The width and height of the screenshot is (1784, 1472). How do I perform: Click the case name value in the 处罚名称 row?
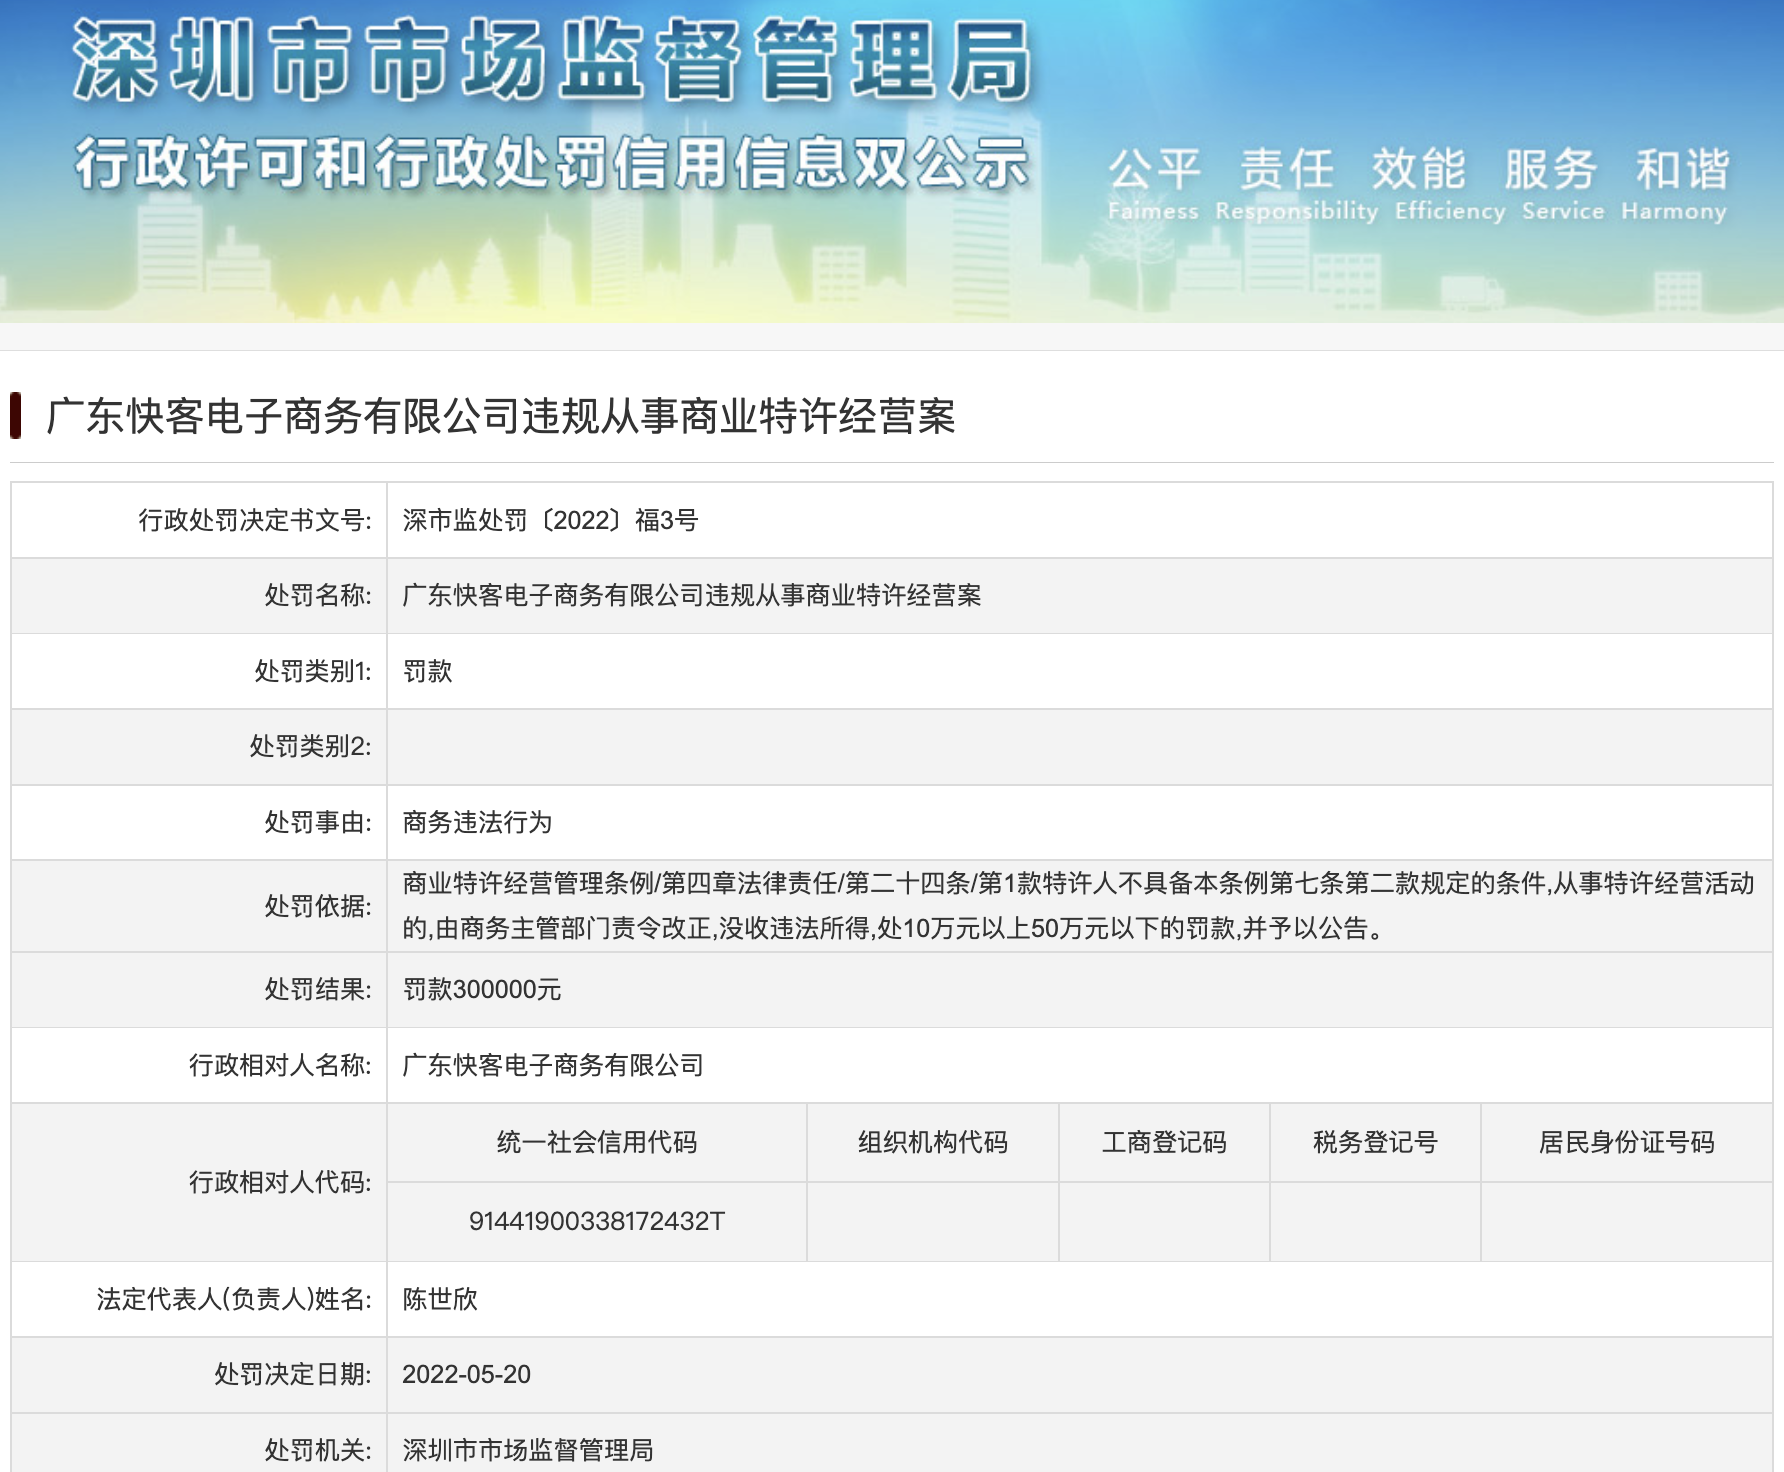pos(692,595)
